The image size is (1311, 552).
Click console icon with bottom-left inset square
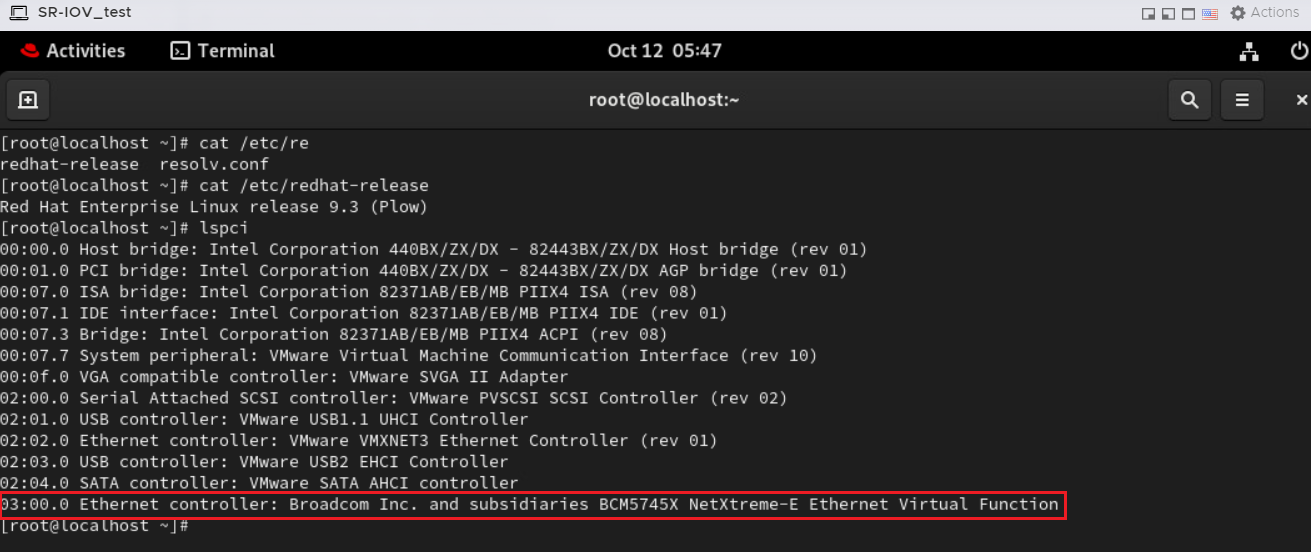point(1169,13)
